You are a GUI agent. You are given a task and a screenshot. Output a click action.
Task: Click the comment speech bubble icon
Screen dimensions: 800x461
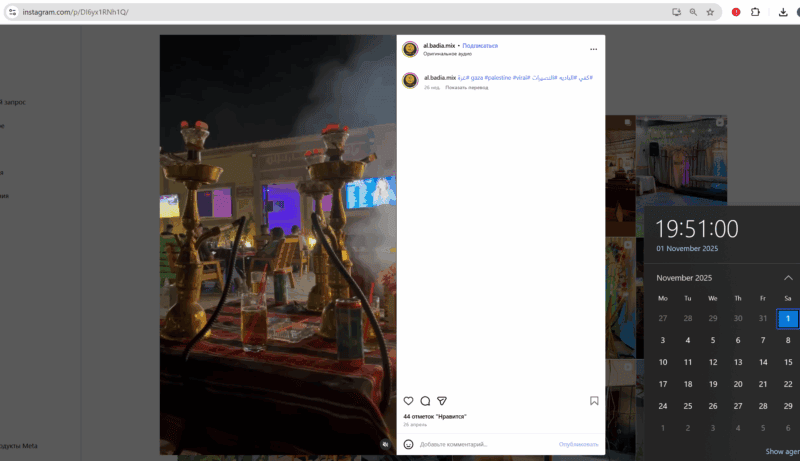coord(425,401)
